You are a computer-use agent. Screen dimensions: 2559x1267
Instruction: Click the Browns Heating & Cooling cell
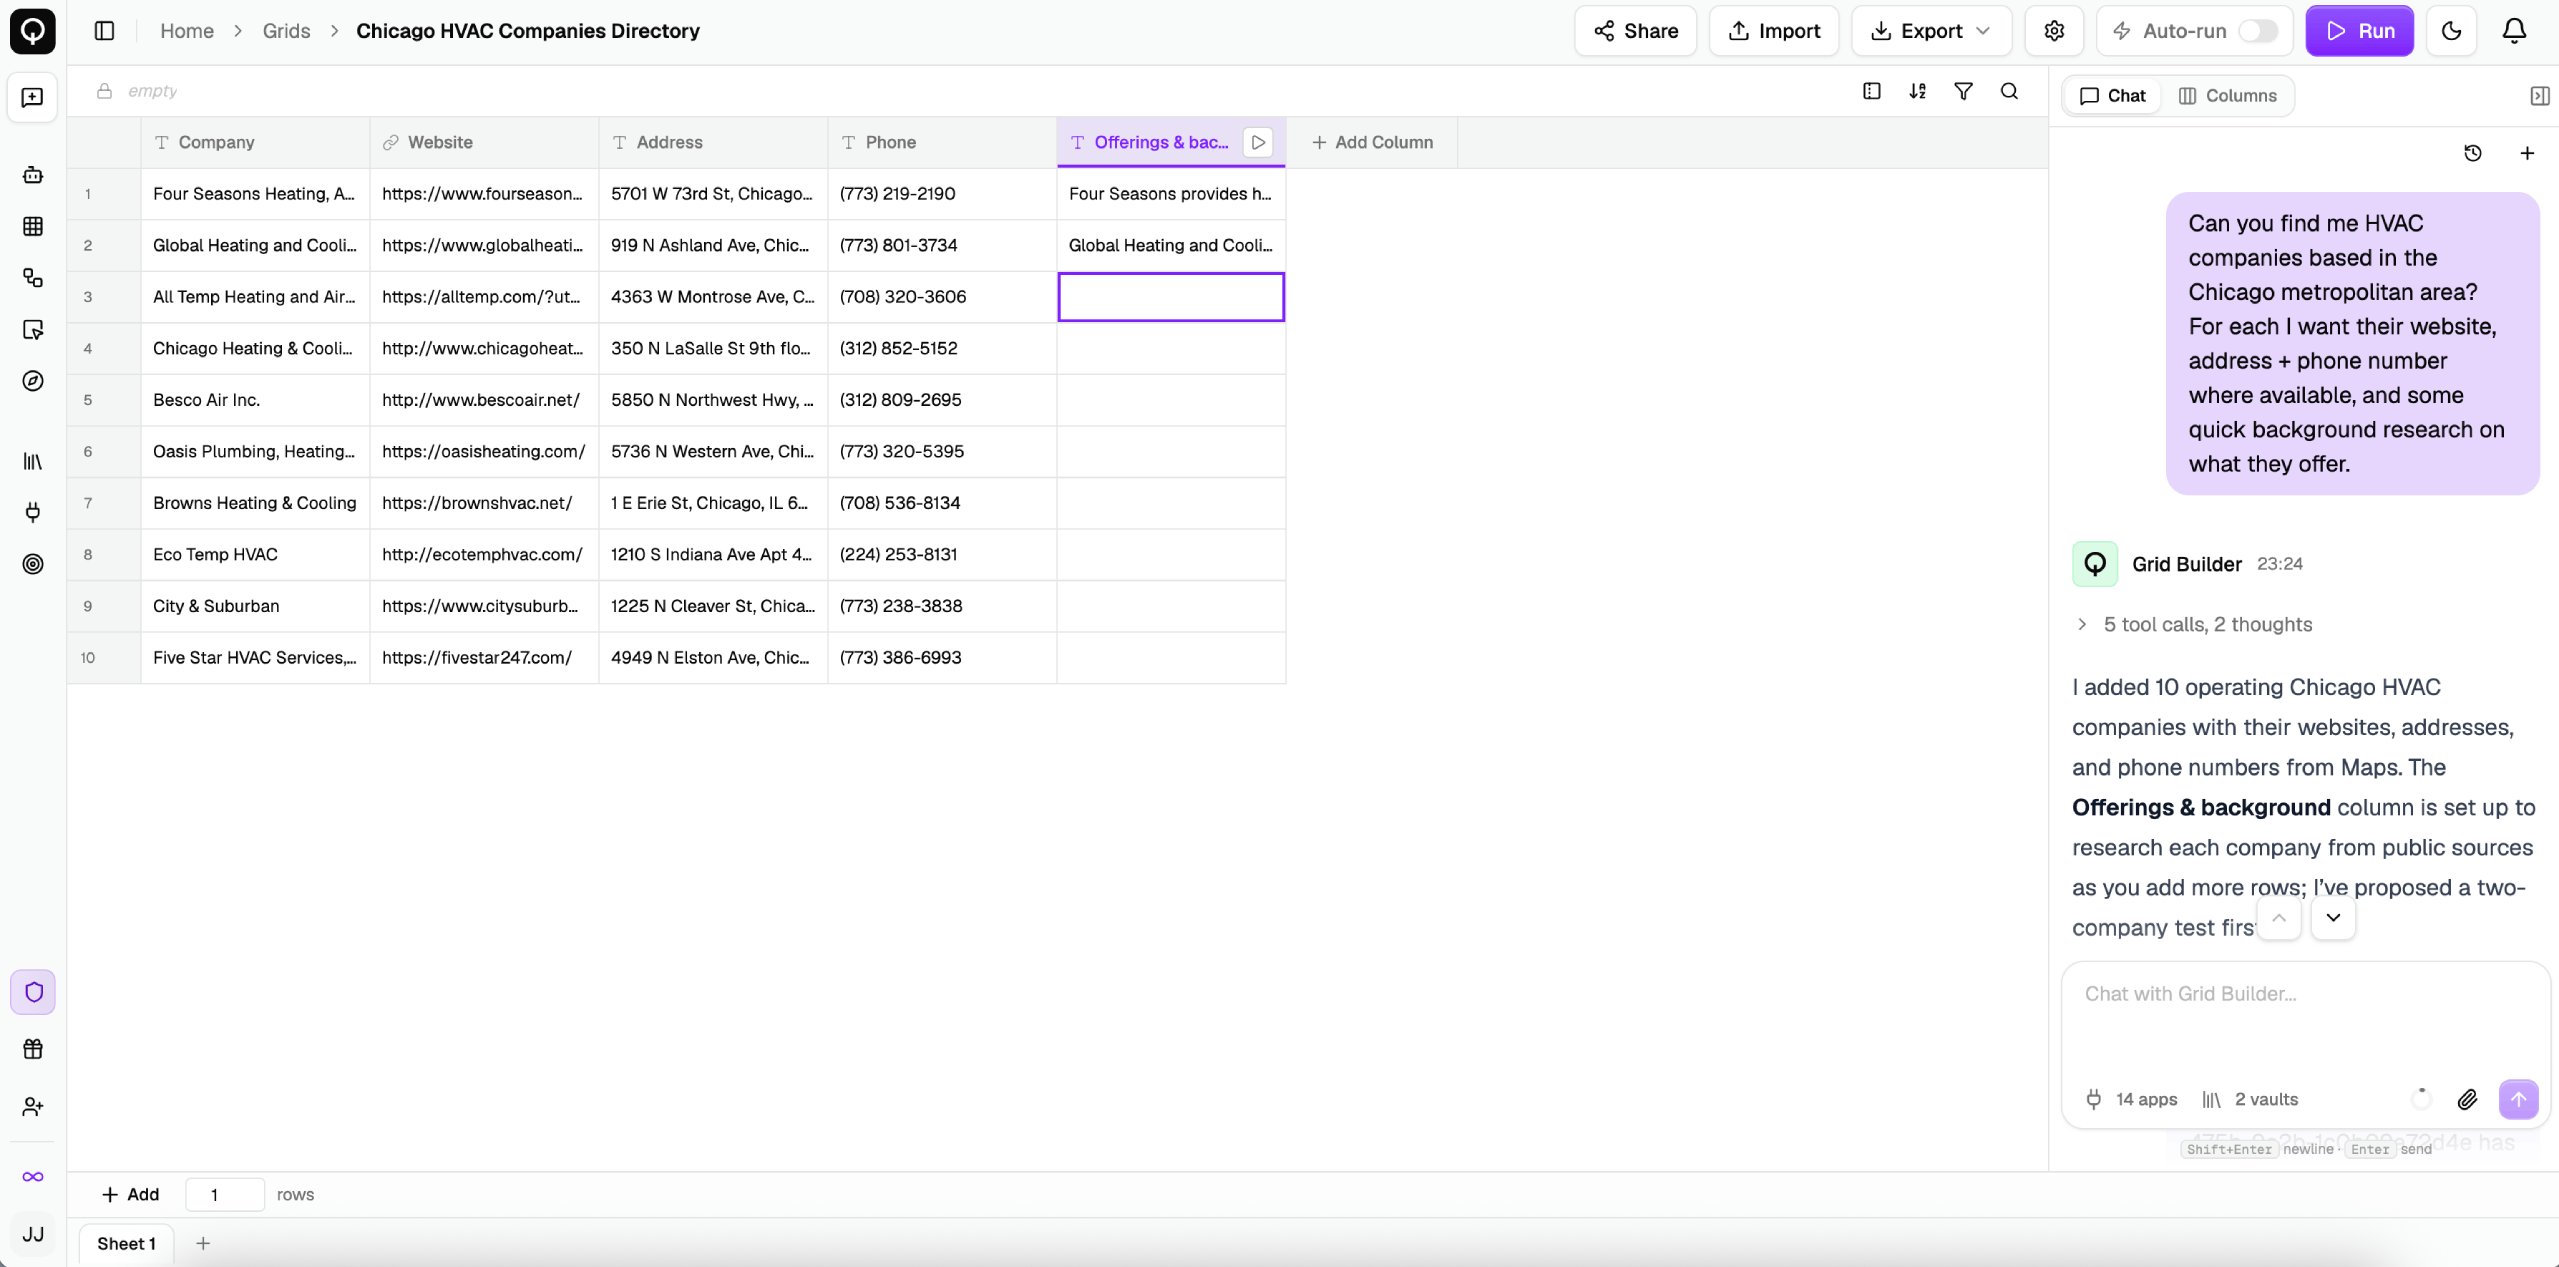click(x=255, y=503)
